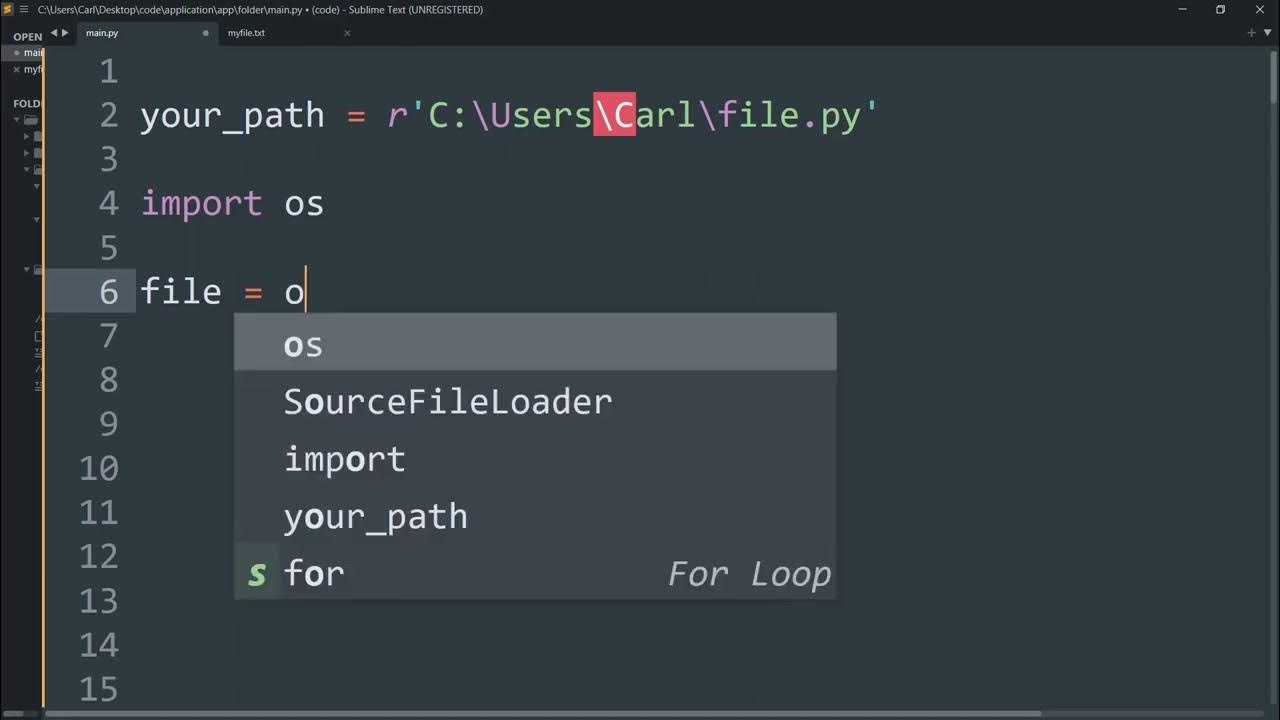
Task: Open the tab list dropdown arrow
Action: 1267,33
